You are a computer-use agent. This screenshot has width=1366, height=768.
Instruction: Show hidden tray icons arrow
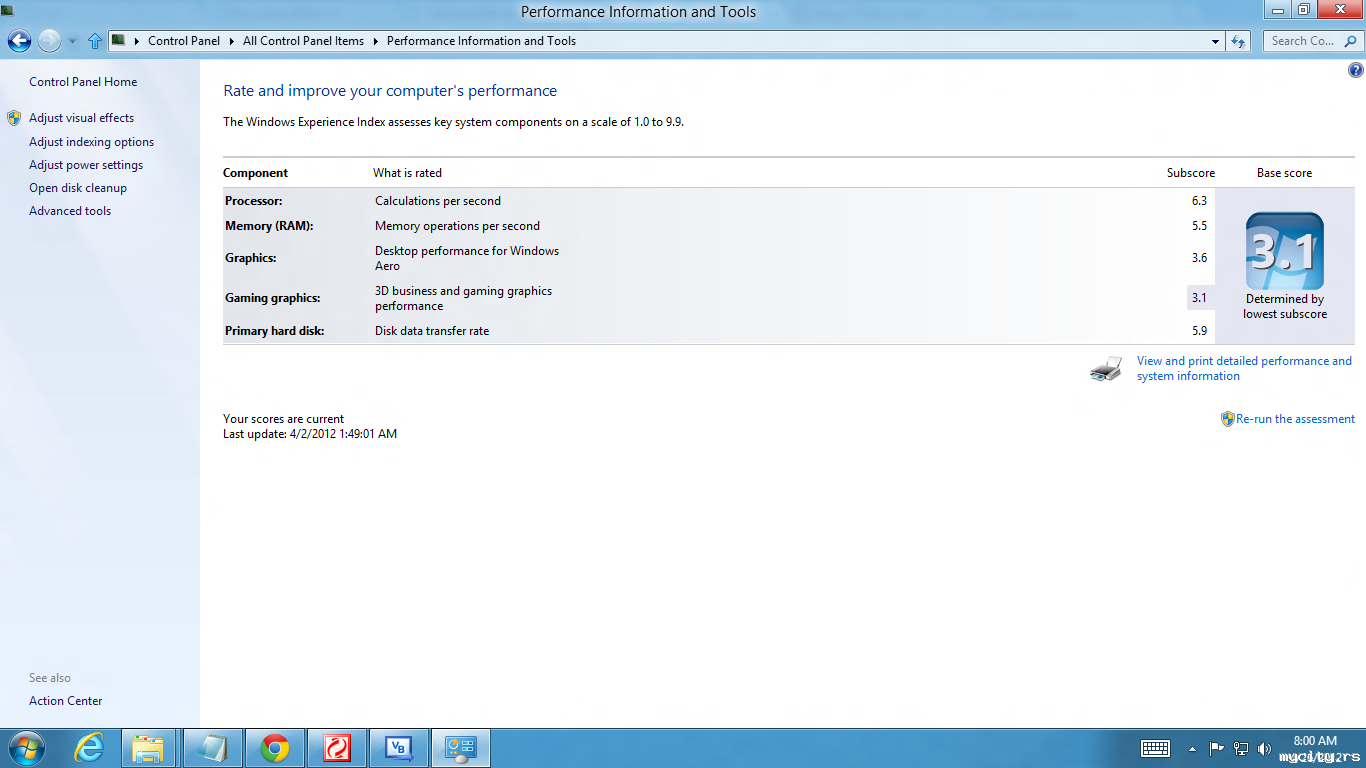[x=1192, y=748]
